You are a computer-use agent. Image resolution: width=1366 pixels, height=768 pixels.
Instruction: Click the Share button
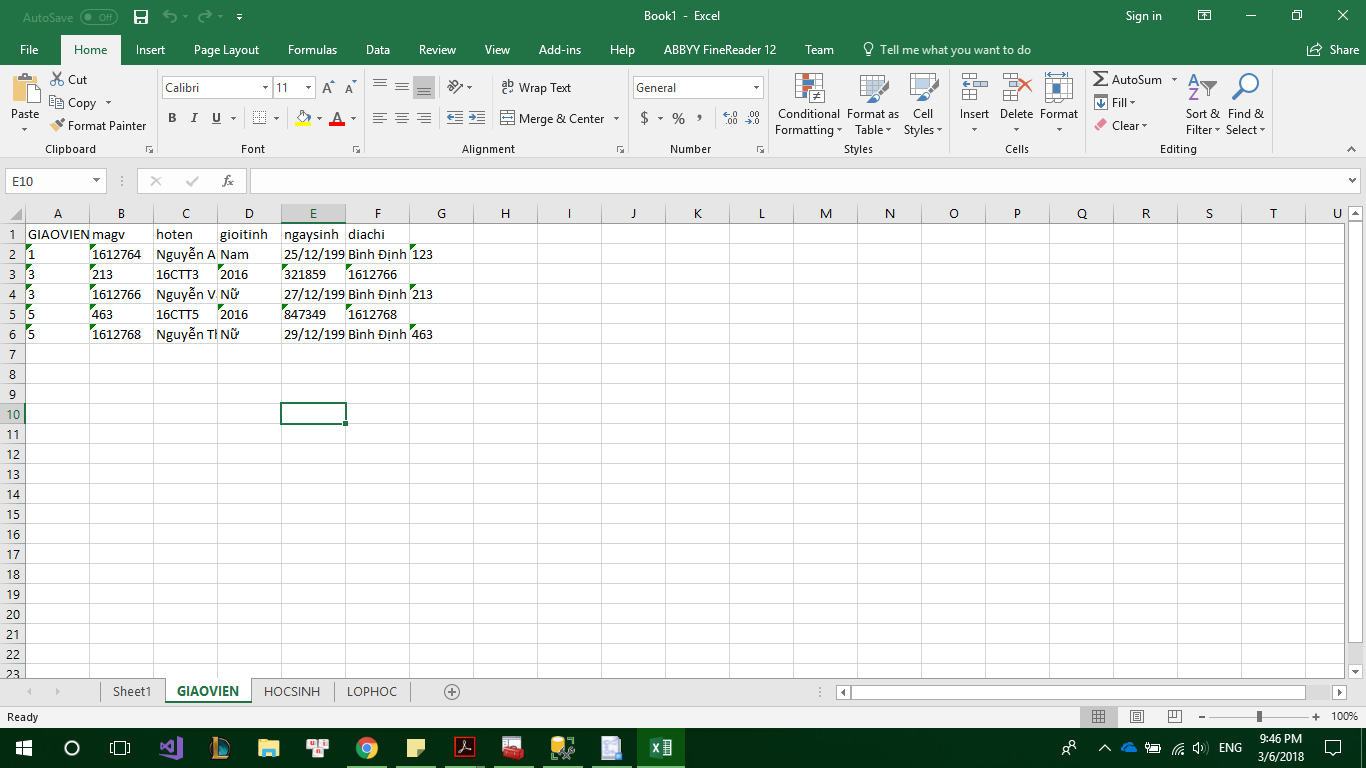click(1333, 50)
